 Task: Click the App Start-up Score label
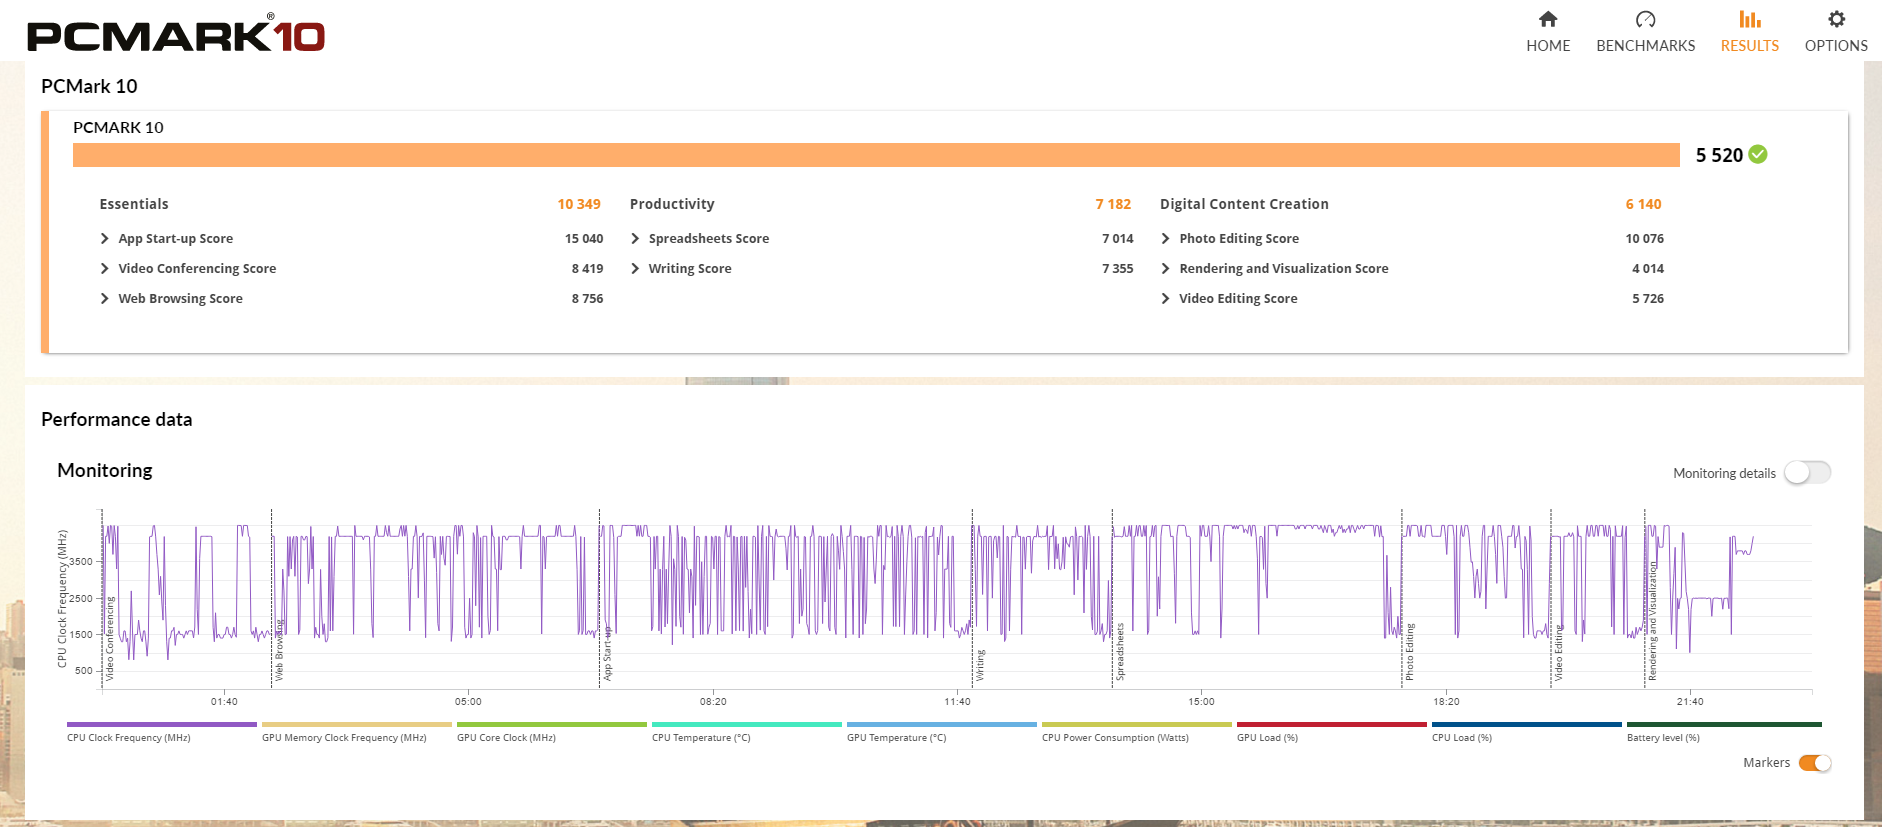tap(175, 238)
